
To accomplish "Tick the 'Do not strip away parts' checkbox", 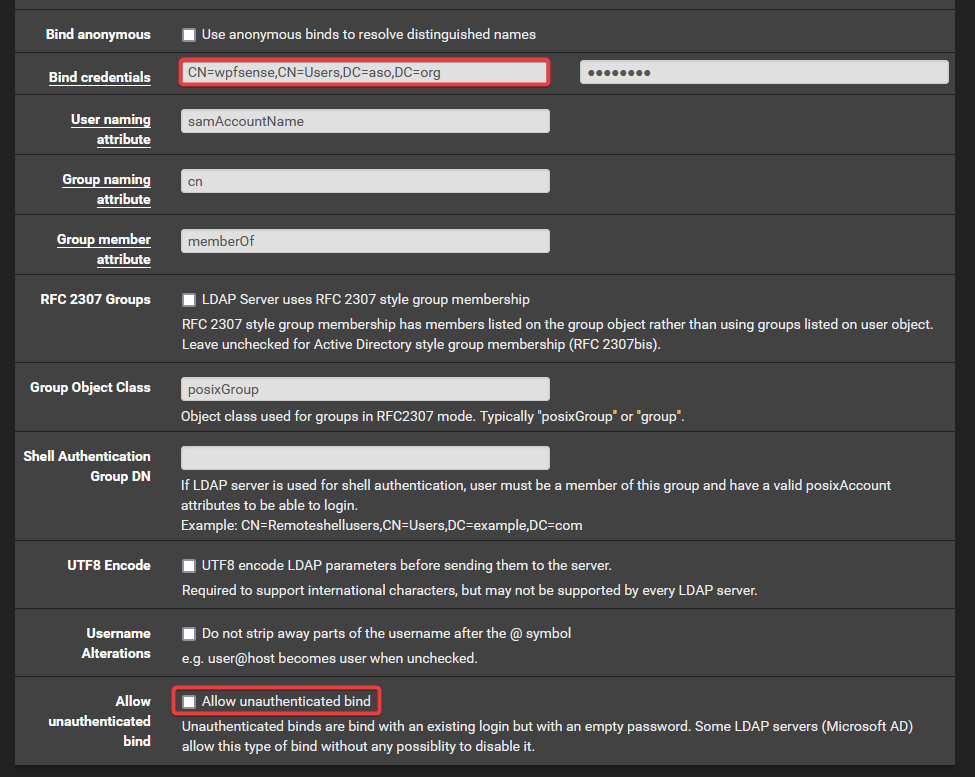I will 188,634.
